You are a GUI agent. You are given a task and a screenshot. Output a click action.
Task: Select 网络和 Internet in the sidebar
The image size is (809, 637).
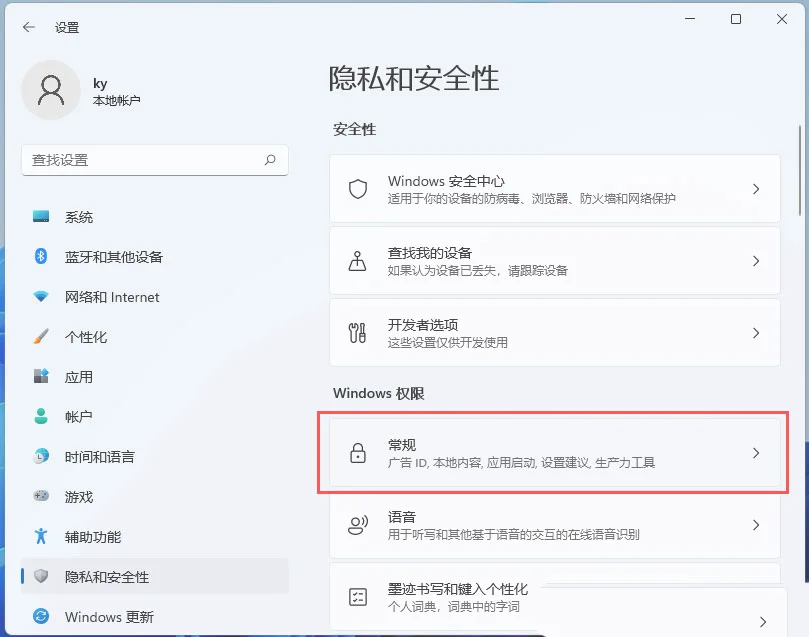coord(112,297)
